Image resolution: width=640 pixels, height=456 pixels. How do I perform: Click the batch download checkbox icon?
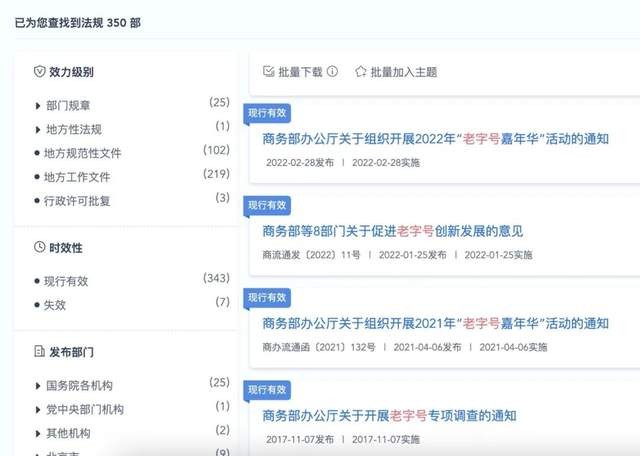click(269, 71)
